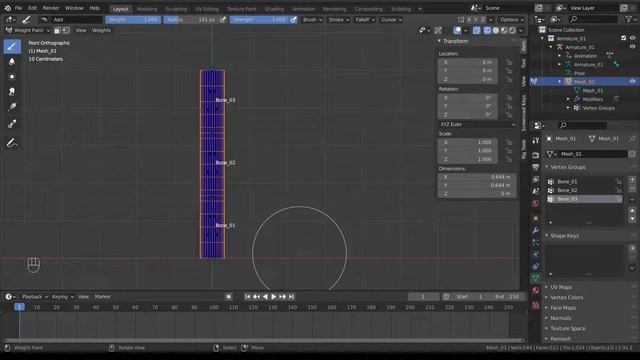The height and width of the screenshot is (360, 640).
Task: Open the Brush settings dropdown
Action: 312,20
